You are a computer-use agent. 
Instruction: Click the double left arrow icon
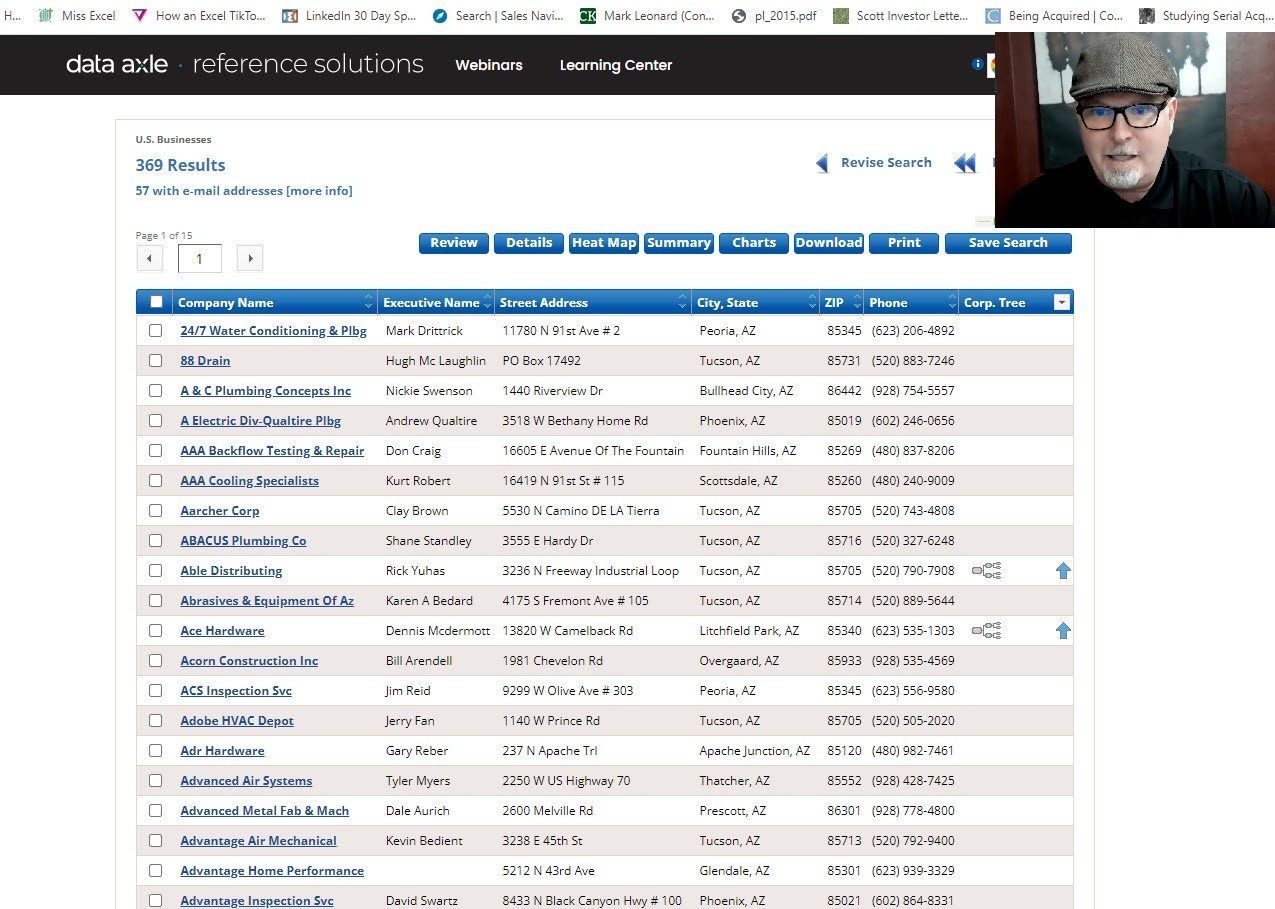point(965,163)
